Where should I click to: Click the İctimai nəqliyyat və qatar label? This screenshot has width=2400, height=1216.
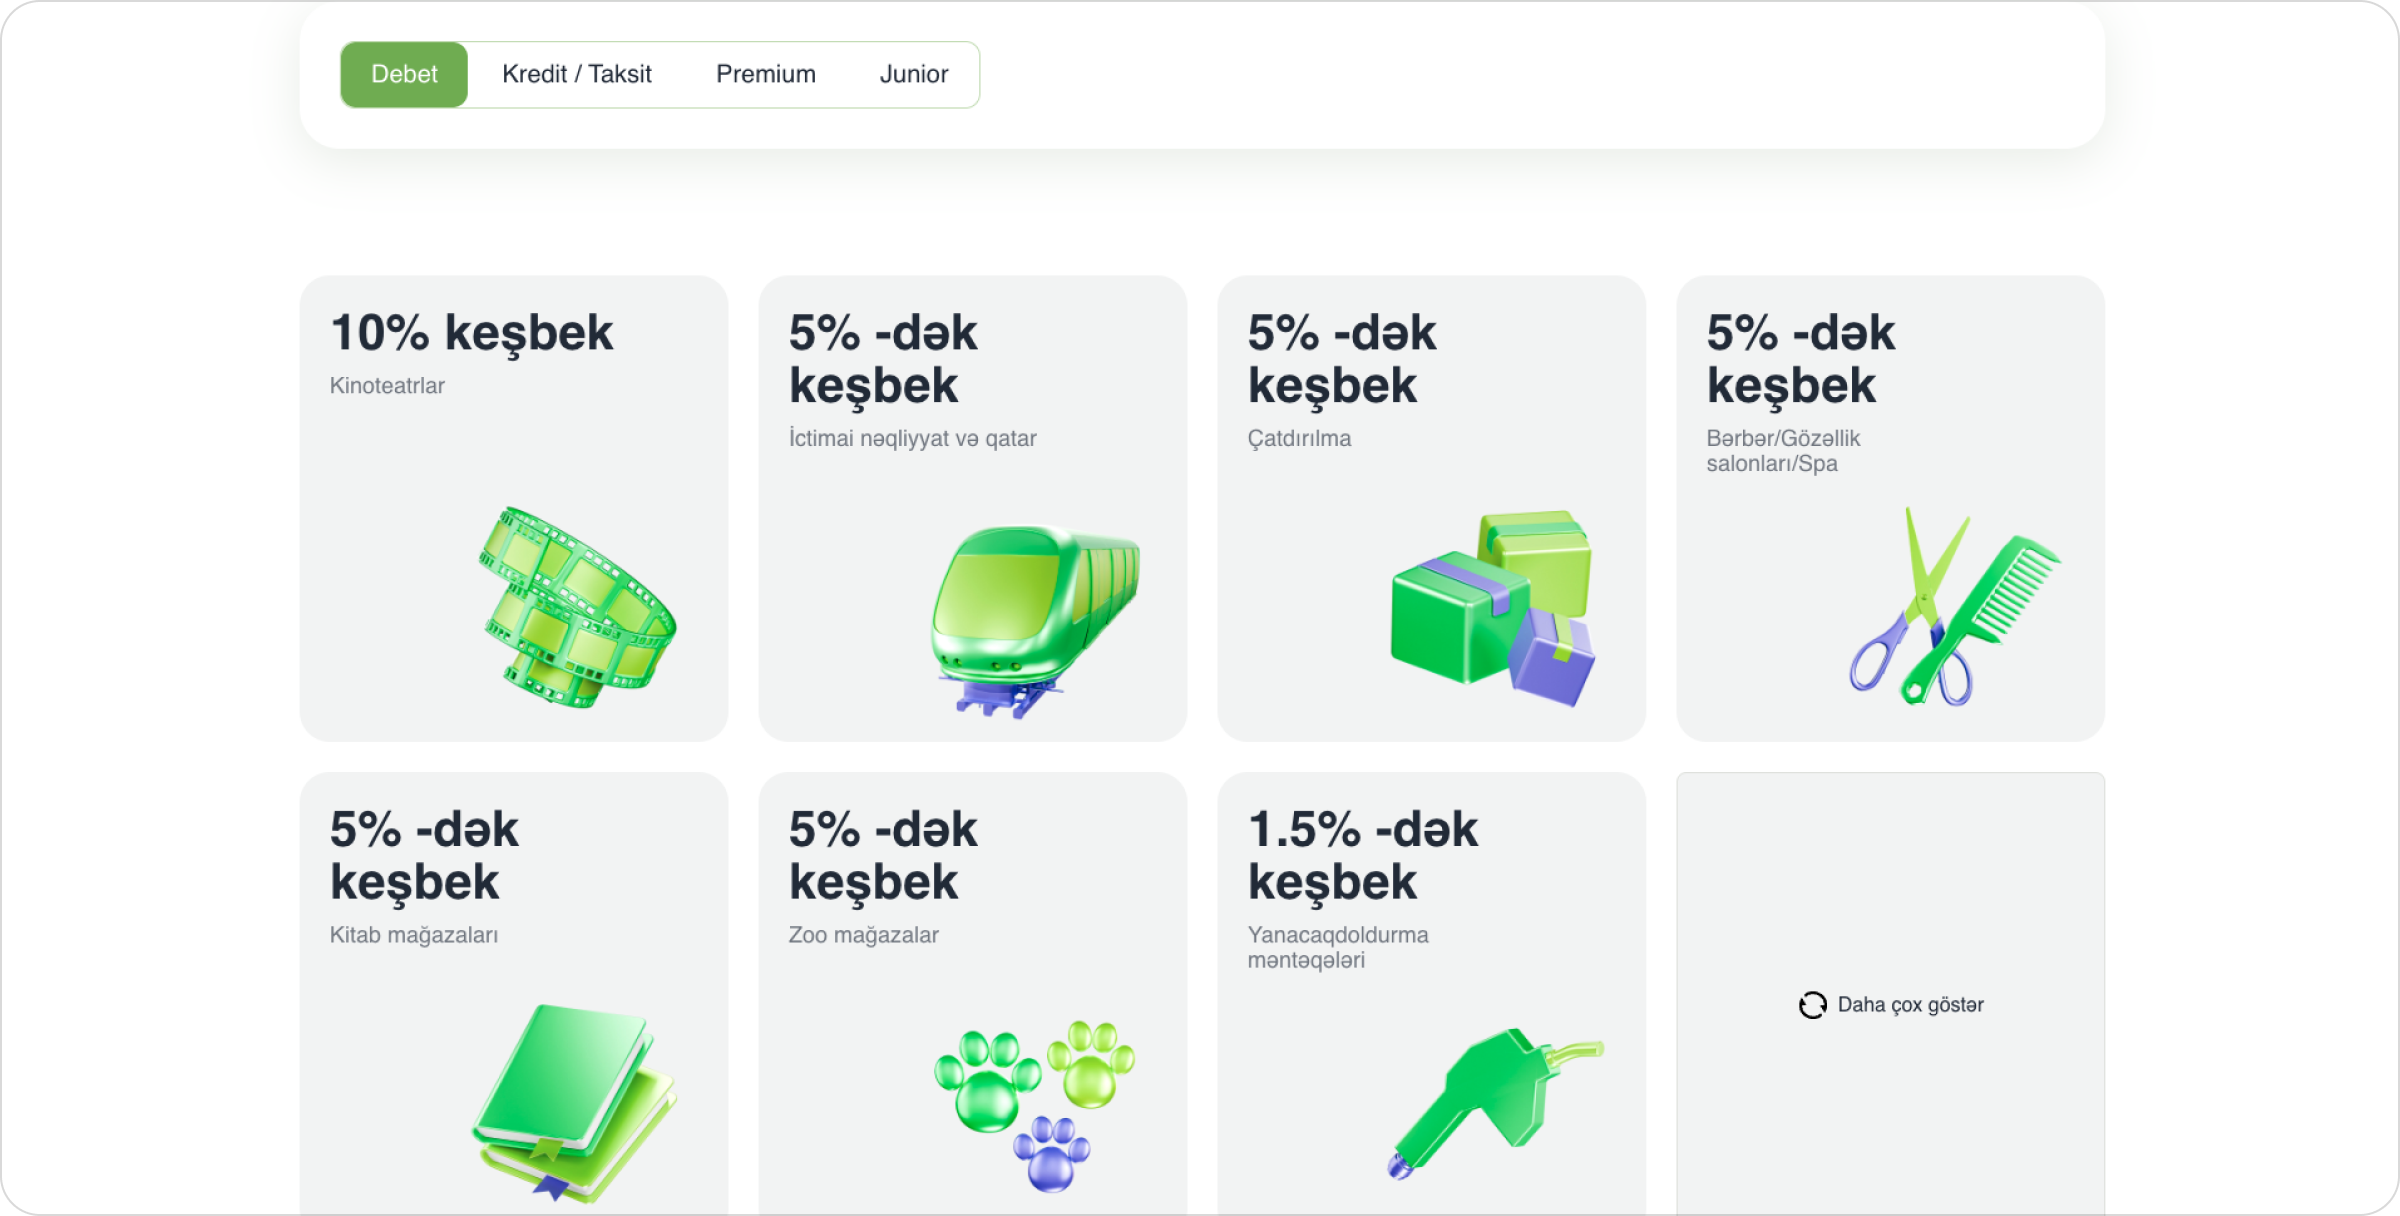[912, 438]
